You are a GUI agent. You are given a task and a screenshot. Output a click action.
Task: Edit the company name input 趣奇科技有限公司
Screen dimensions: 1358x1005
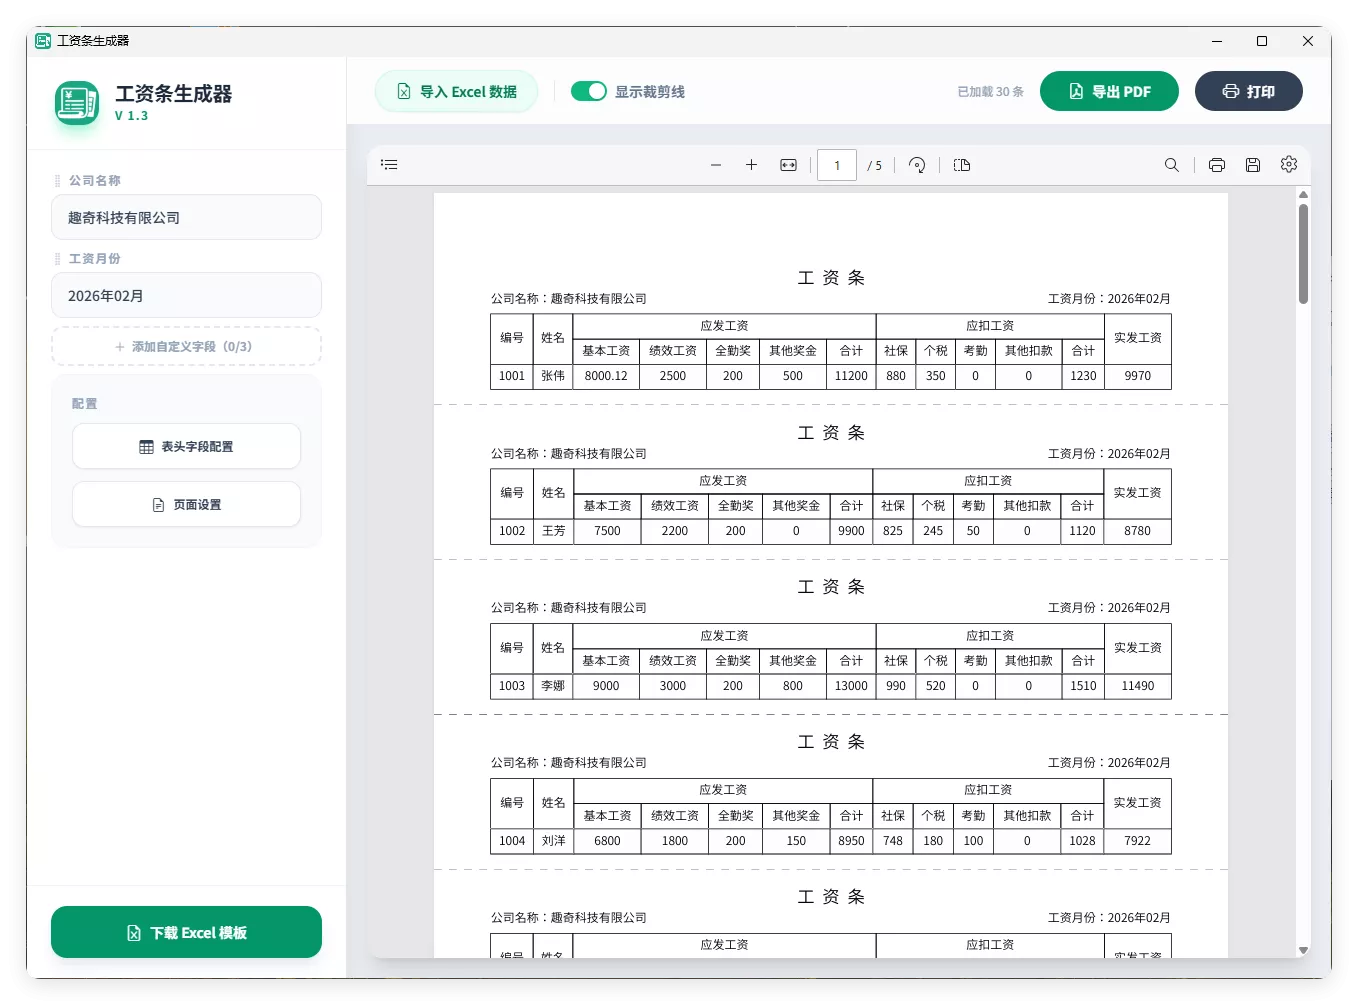click(x=186, y=217)
